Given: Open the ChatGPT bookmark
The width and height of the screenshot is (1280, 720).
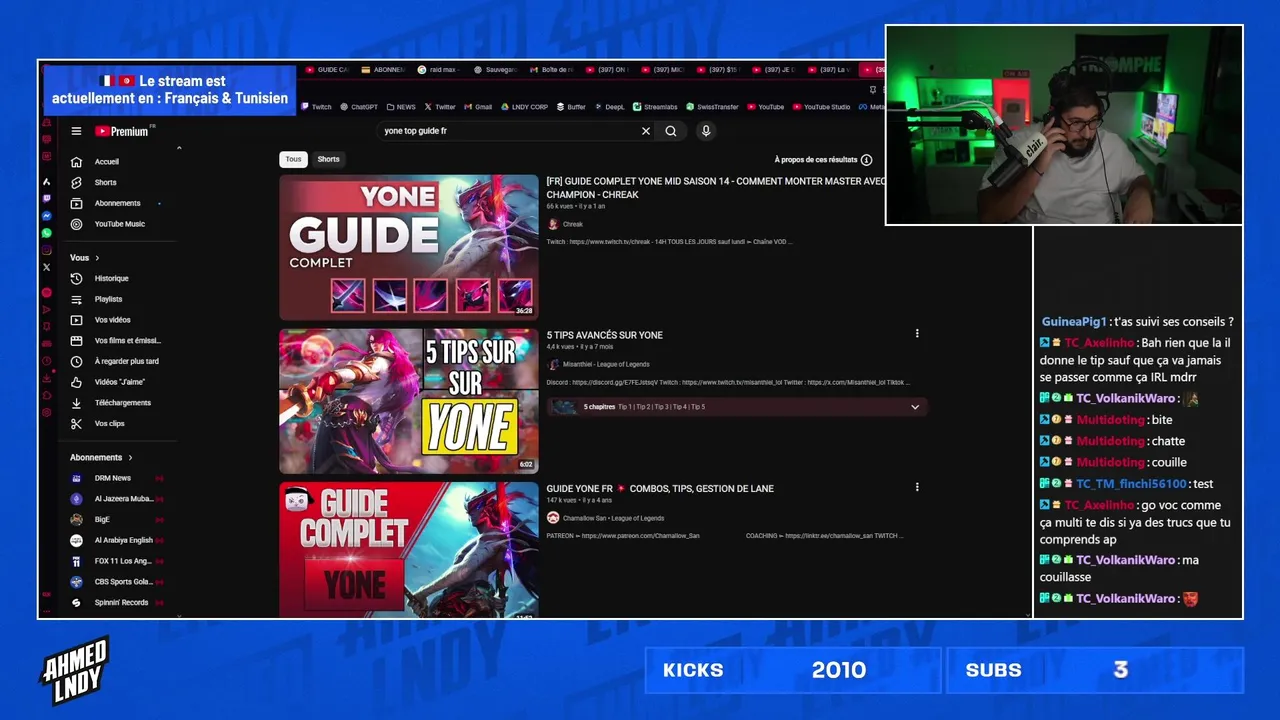Looking at the screenshot, I should tap(359, 107).
